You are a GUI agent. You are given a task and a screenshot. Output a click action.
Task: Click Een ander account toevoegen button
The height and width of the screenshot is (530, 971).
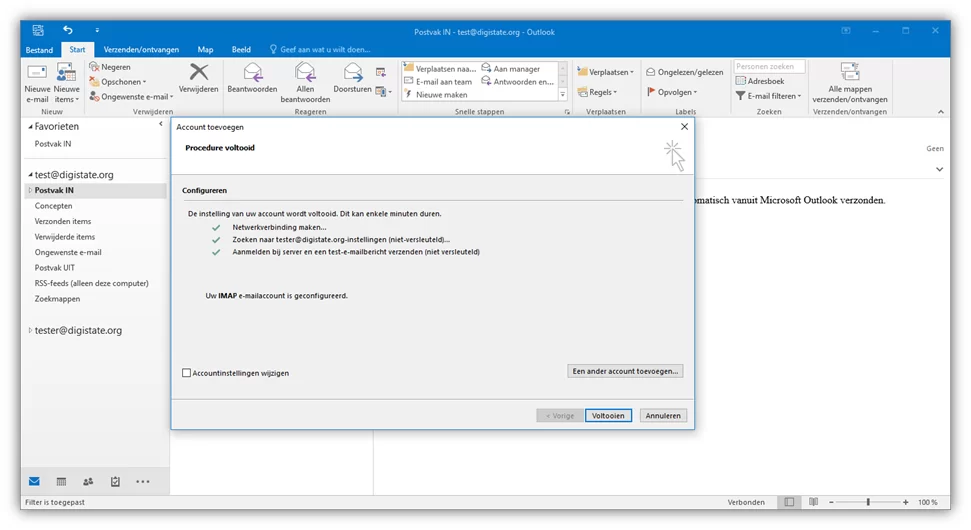[625, 371]
